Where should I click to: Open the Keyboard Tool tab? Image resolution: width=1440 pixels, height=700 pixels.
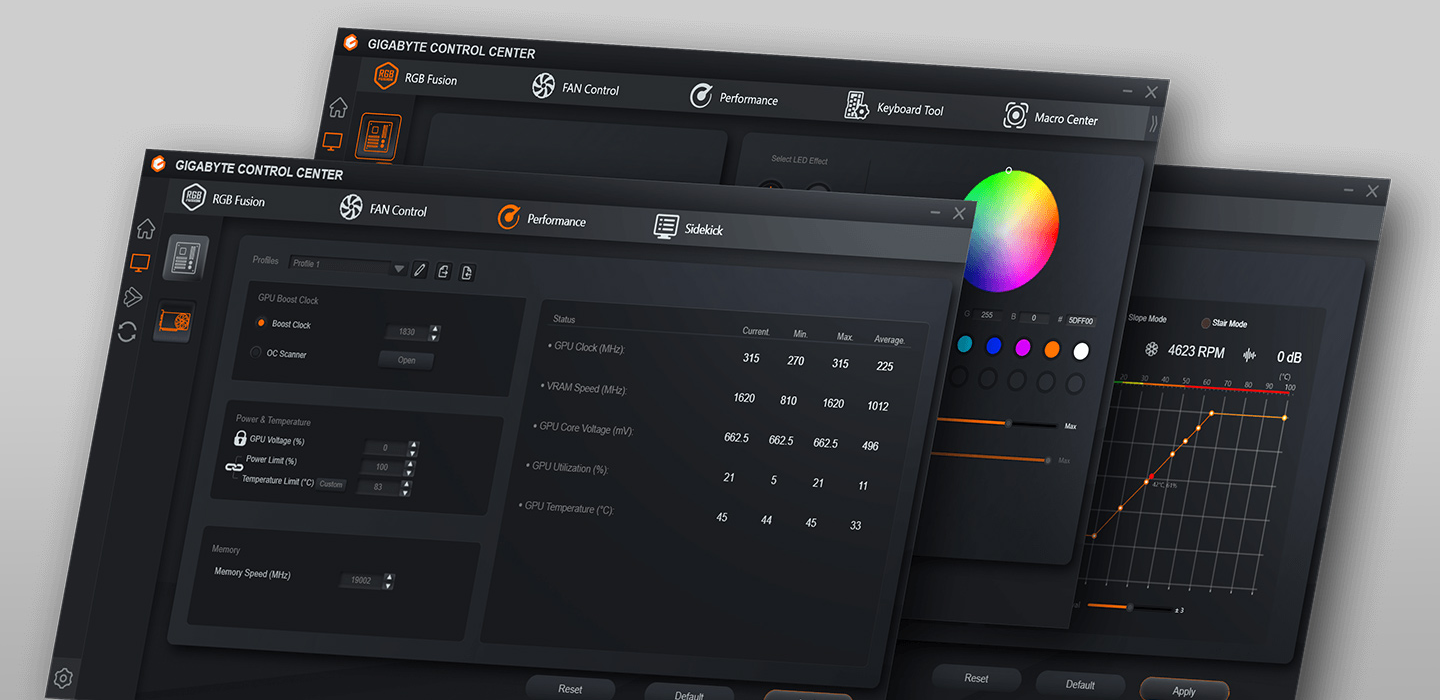pyautogui.click(x=894, y=108)
